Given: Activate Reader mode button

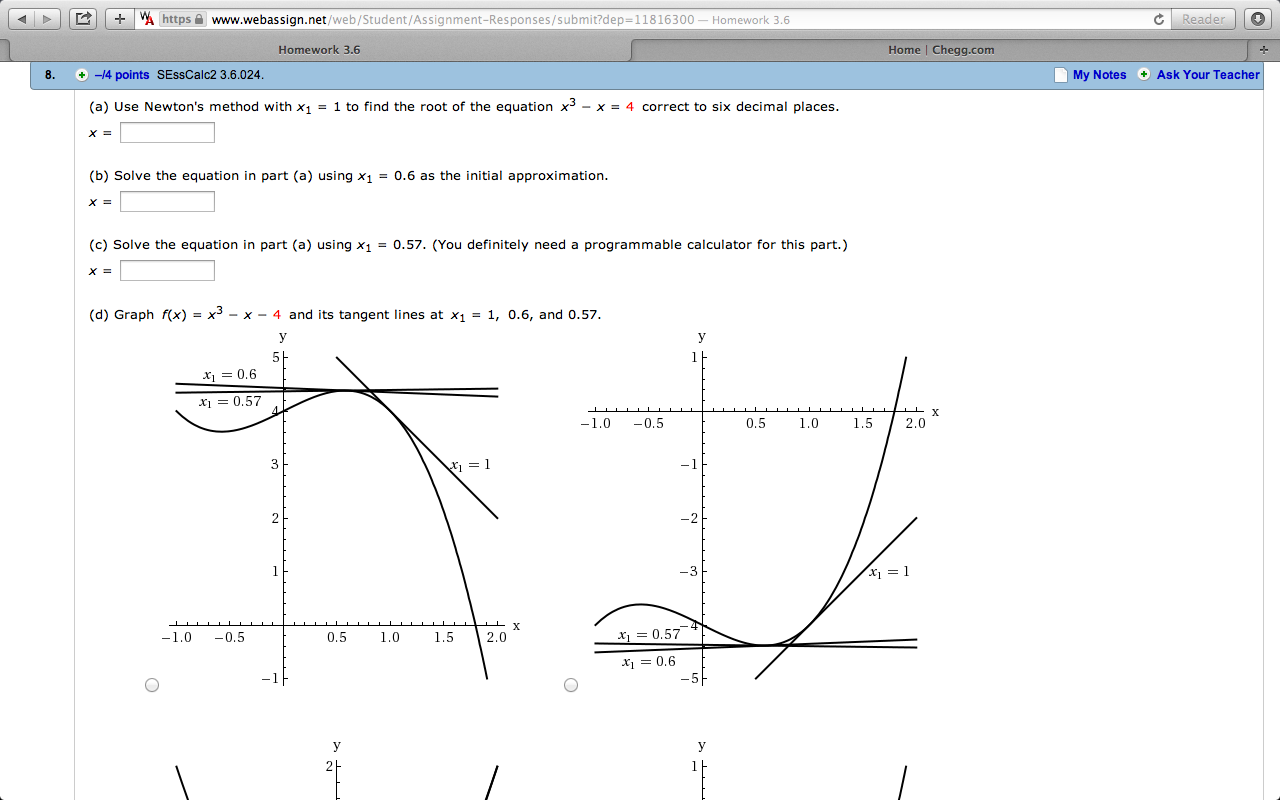Looking at the screenshot, I should [x=1203, y=18].
